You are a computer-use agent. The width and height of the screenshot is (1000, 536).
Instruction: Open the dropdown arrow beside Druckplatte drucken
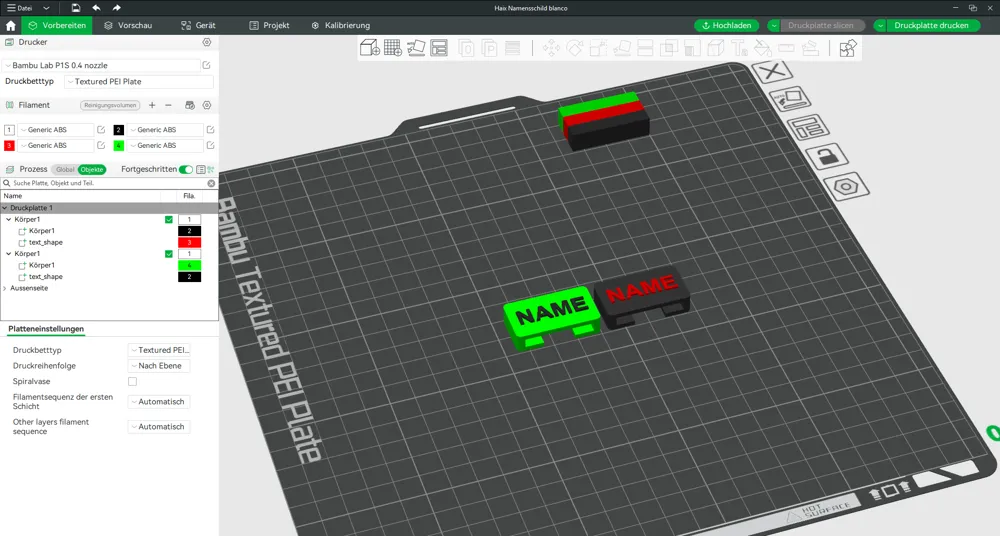pyautogui.click(x=880, y=26)
